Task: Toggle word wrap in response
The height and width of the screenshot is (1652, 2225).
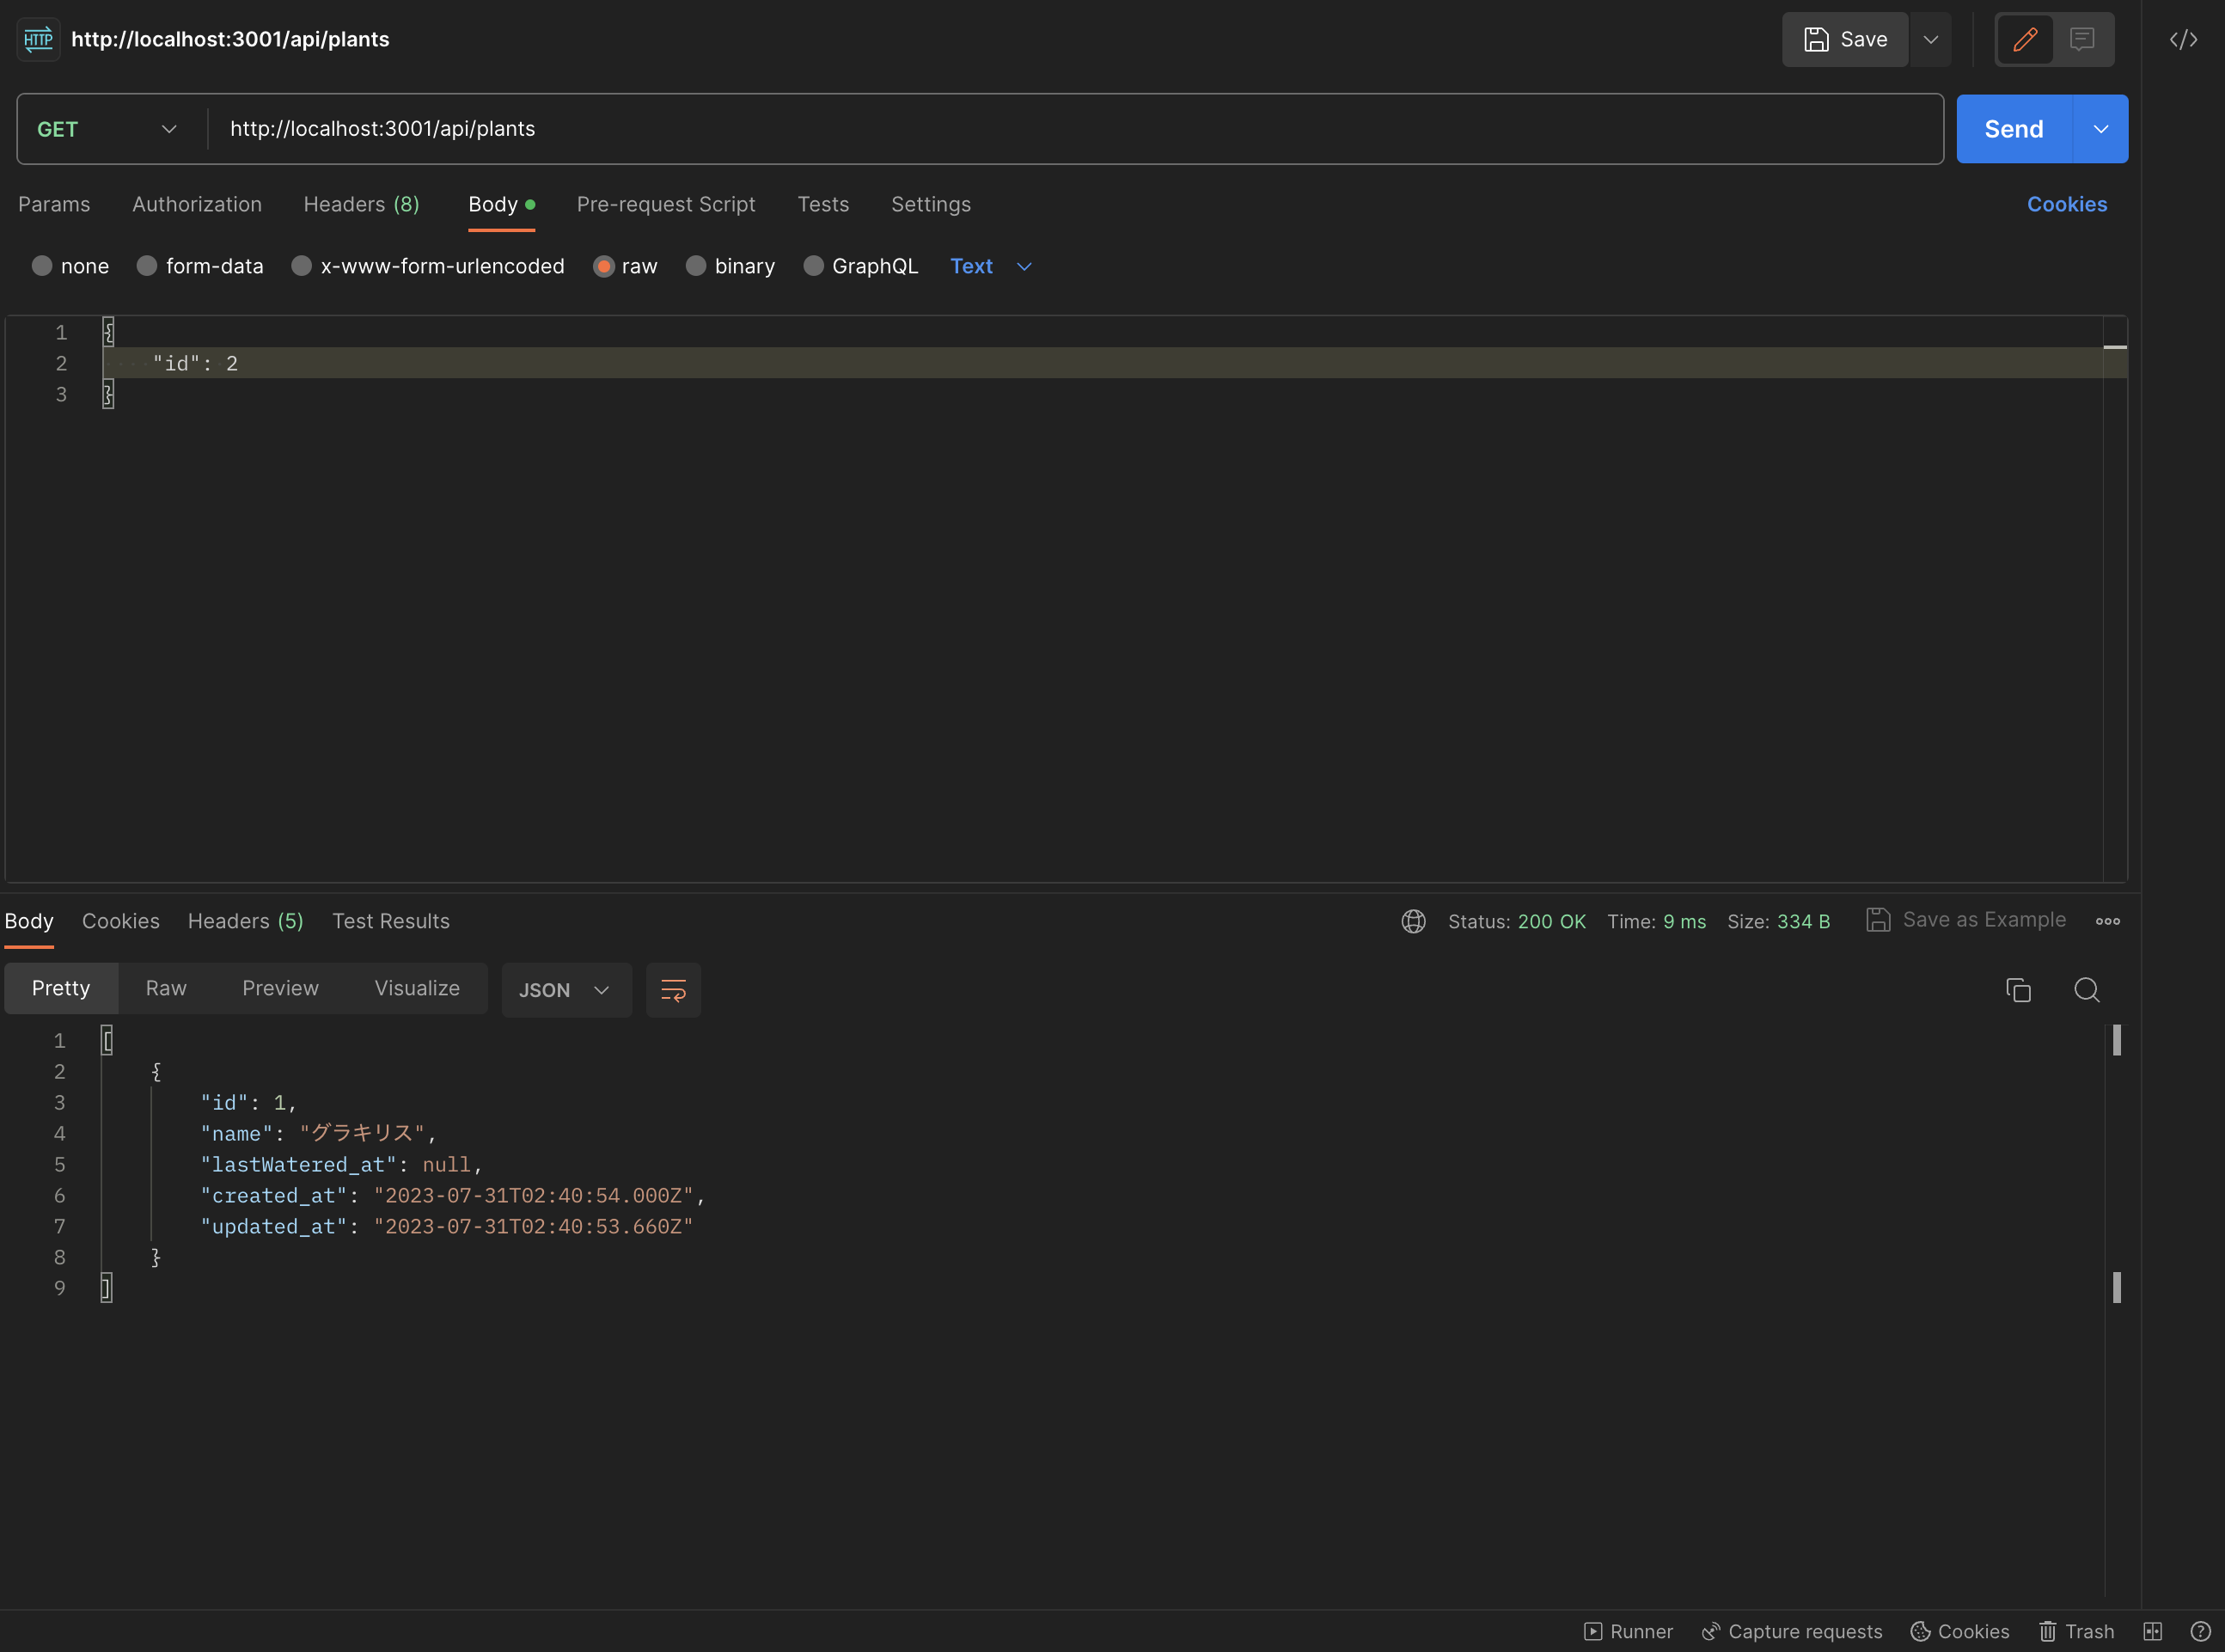Action: 673,990
